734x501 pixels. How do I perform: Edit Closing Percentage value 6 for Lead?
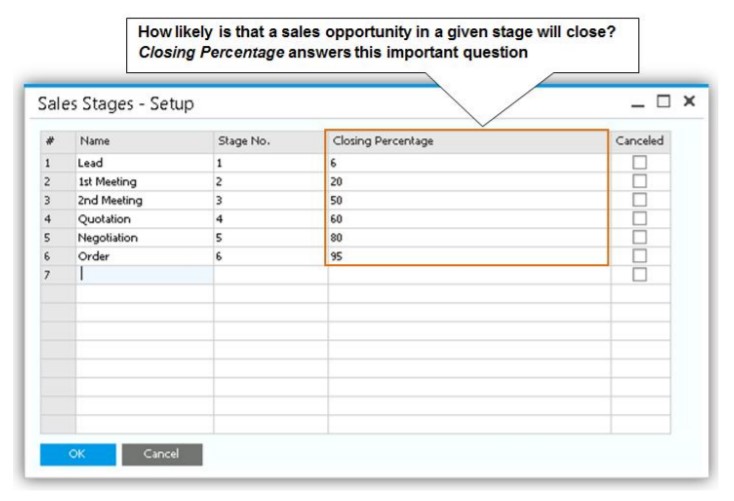(466, 163)
